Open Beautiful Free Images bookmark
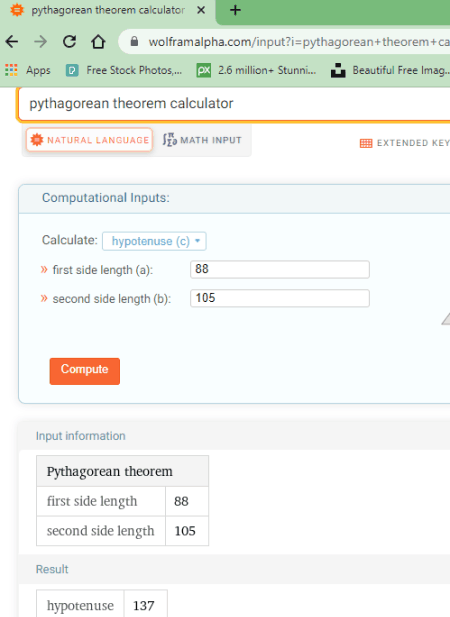This screenshot has width=450, height=617. pyautogui.click(x=389, y=70)
